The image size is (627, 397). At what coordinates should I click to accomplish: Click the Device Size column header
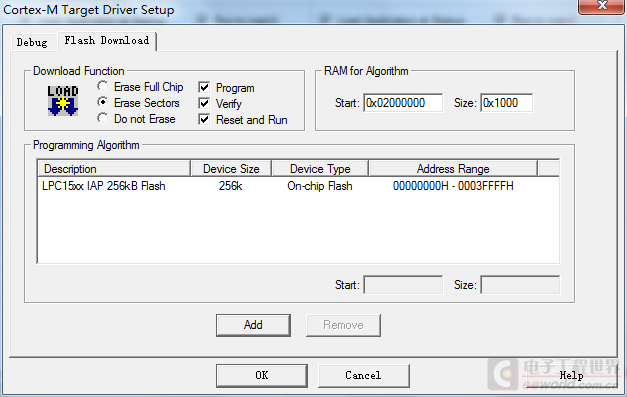click(x=231, y=168)
